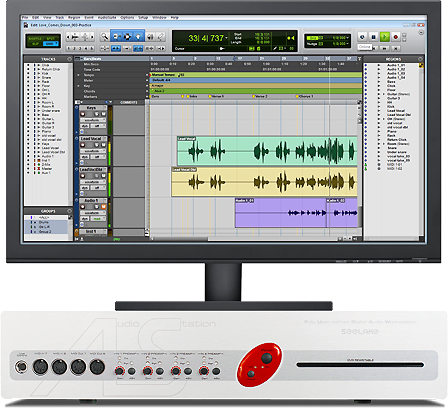The image size is (448, 408).
Task: Open the Nudge value dropdown arrow
Action: [347, 44]
